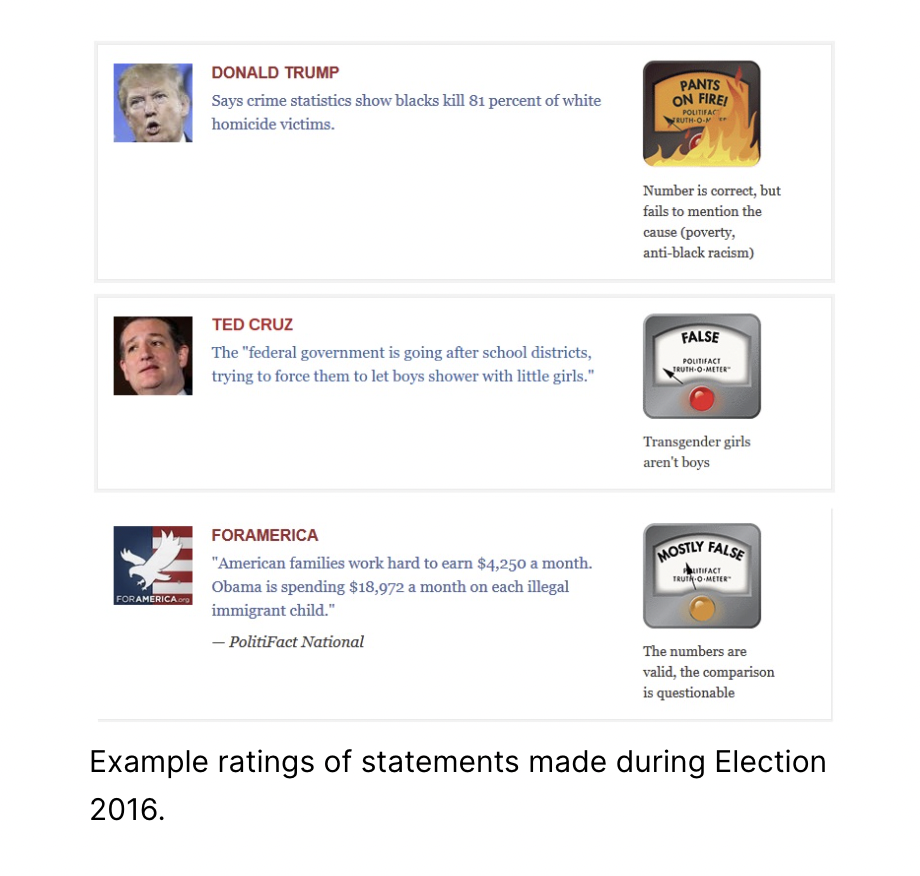
Task: Click the Example ratings caption text
Action: click(458, 785)
